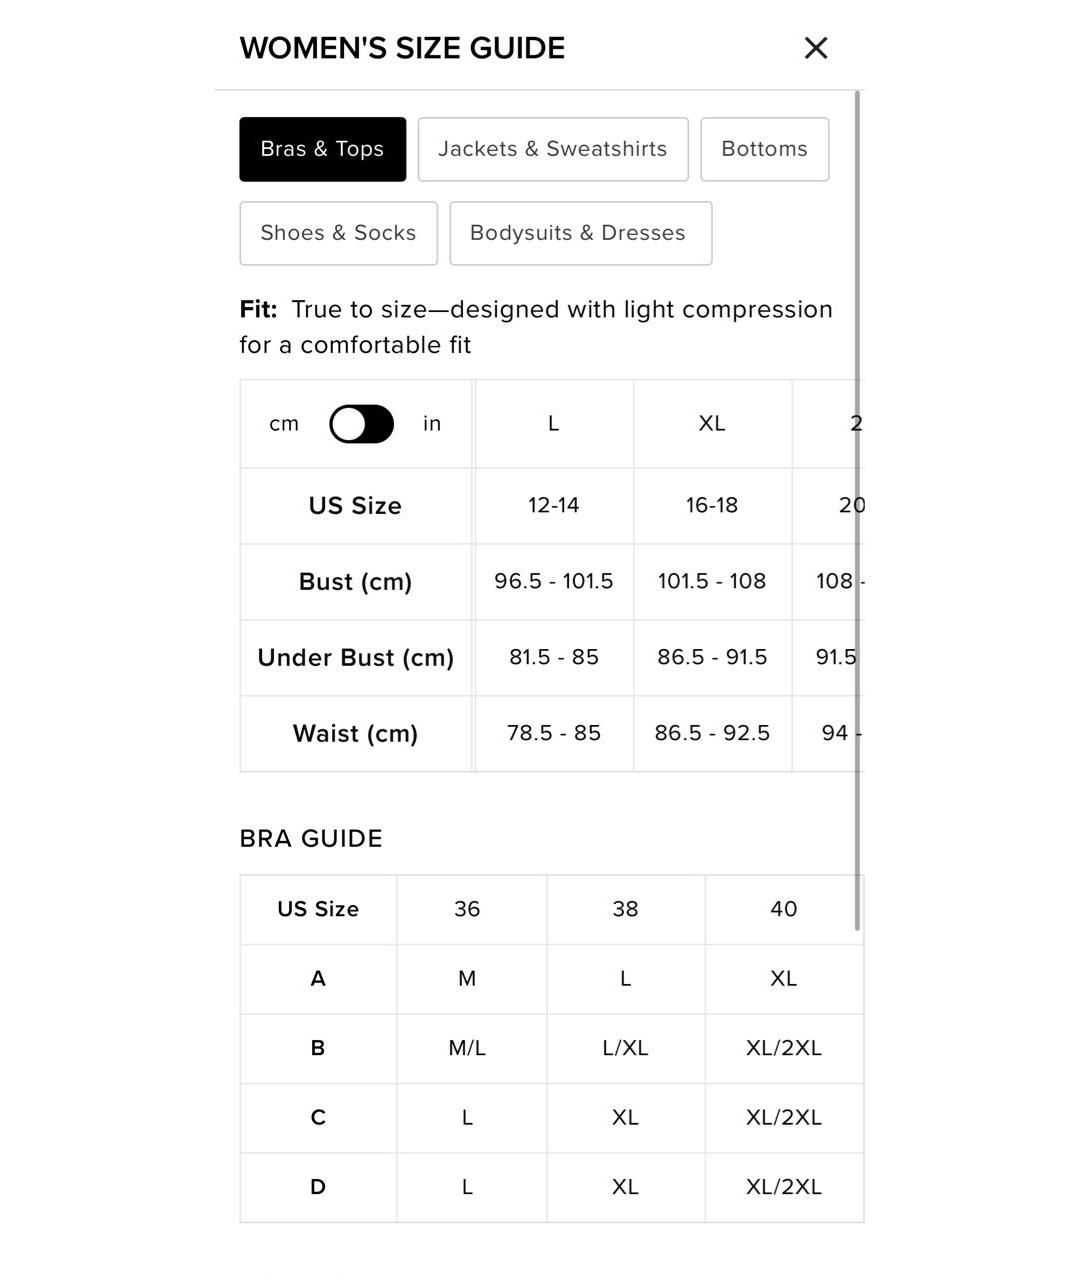The image size is (1080, 1280).
Task: Click the 'cm' unit label
Action: click(x=284, y=424)
